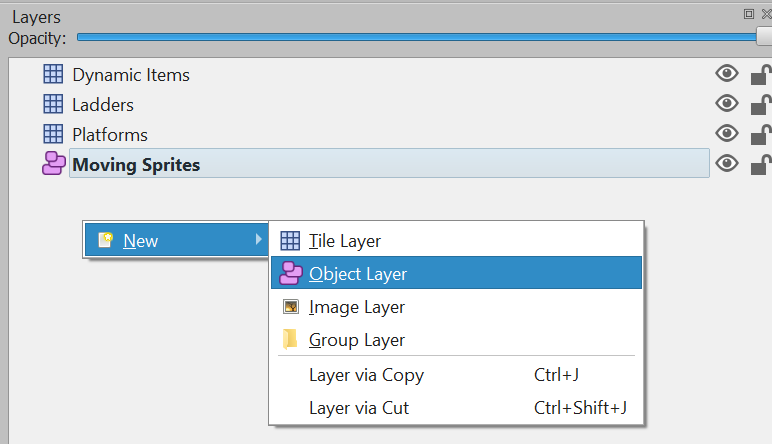The image size is (772, 444).
Task: Click the Ladders tile layer icon
Action: pyautogui.click(x=53, y=104)
